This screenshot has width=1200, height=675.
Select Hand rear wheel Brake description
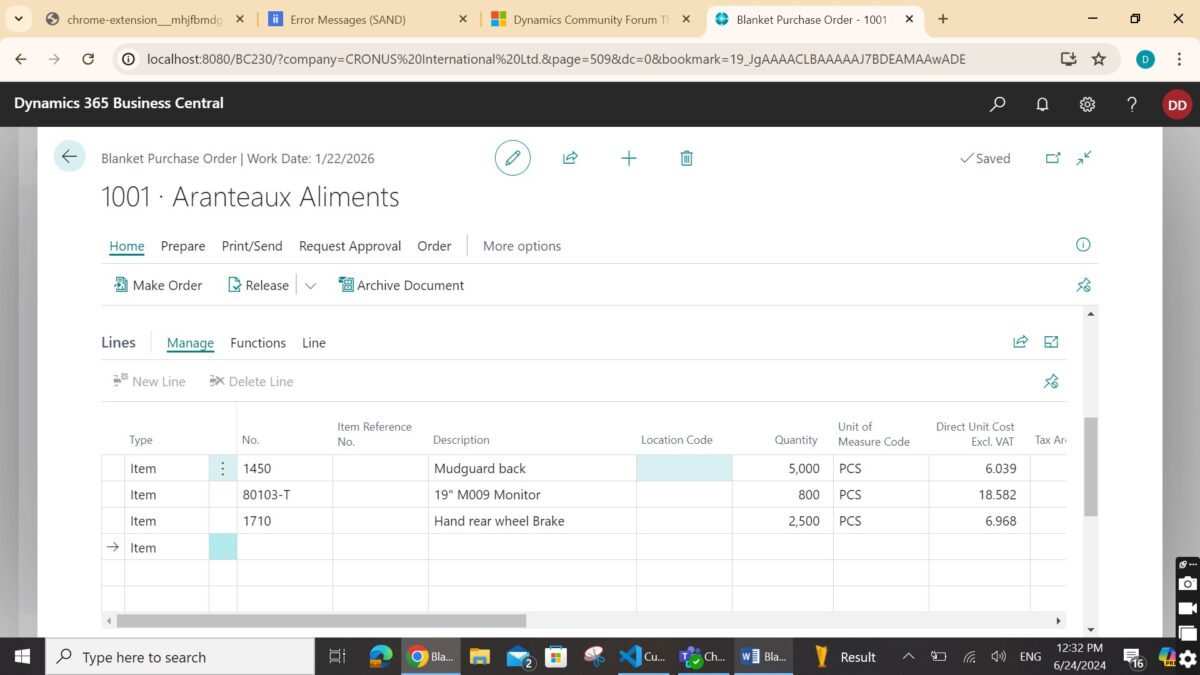tap(532, 521)
